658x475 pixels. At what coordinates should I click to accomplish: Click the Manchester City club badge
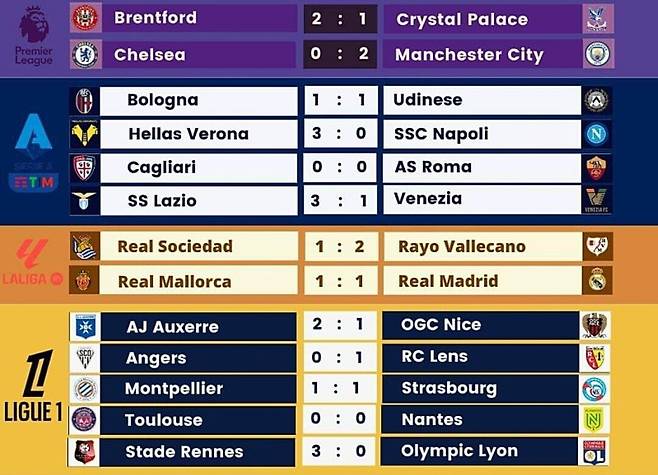[x=597, y=54]
